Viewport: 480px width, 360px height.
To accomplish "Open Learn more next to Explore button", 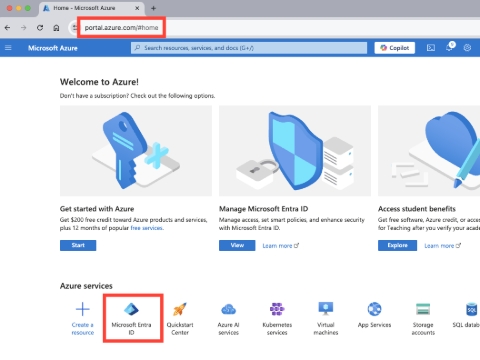I will (443, 246).
